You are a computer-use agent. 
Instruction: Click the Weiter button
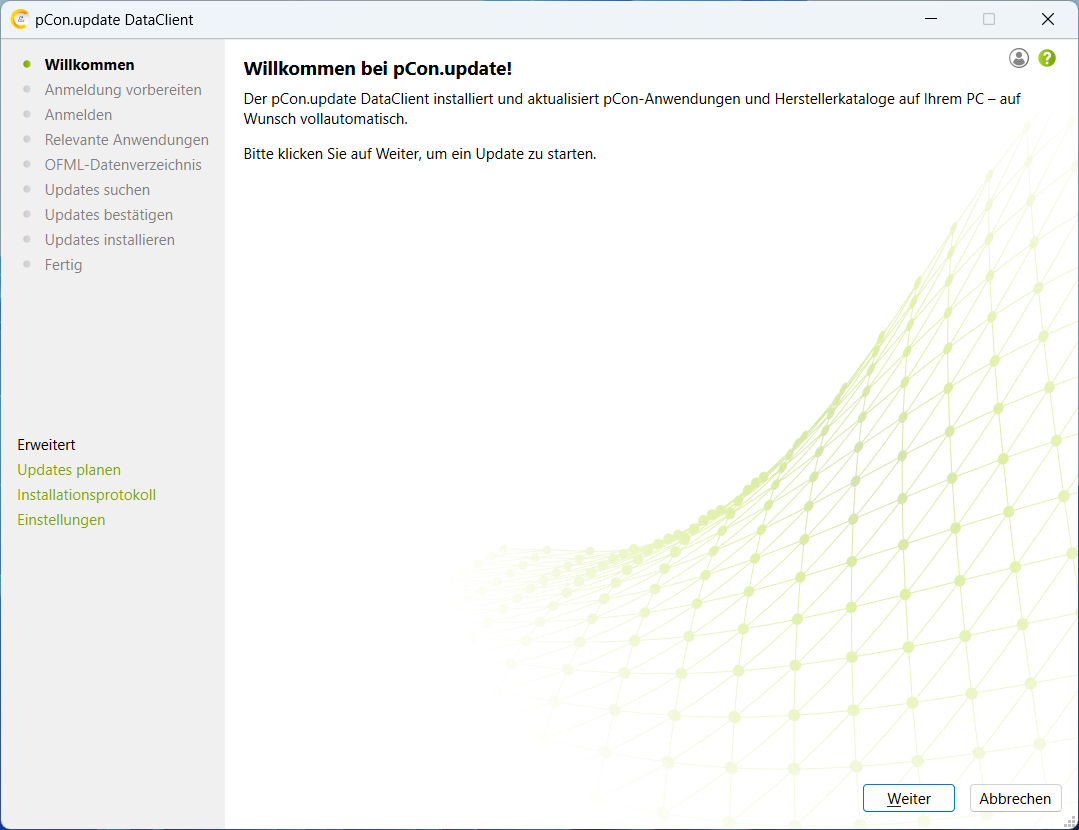(x=908, y=798)
